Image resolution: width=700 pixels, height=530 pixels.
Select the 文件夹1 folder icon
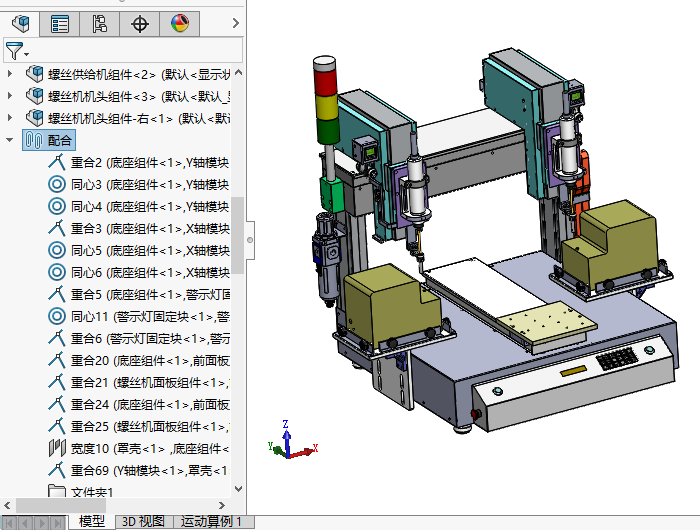point(57,491)
